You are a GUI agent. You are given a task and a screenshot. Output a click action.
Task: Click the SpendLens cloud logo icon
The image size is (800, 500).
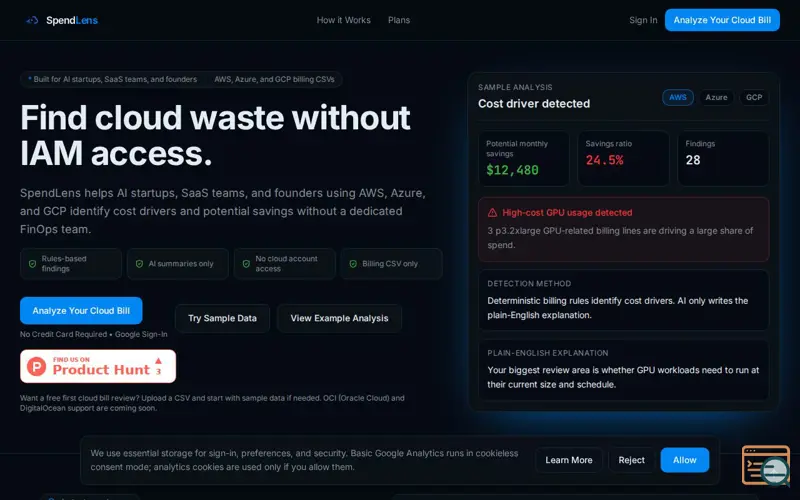pyautogui.click(x=32, y=20)
